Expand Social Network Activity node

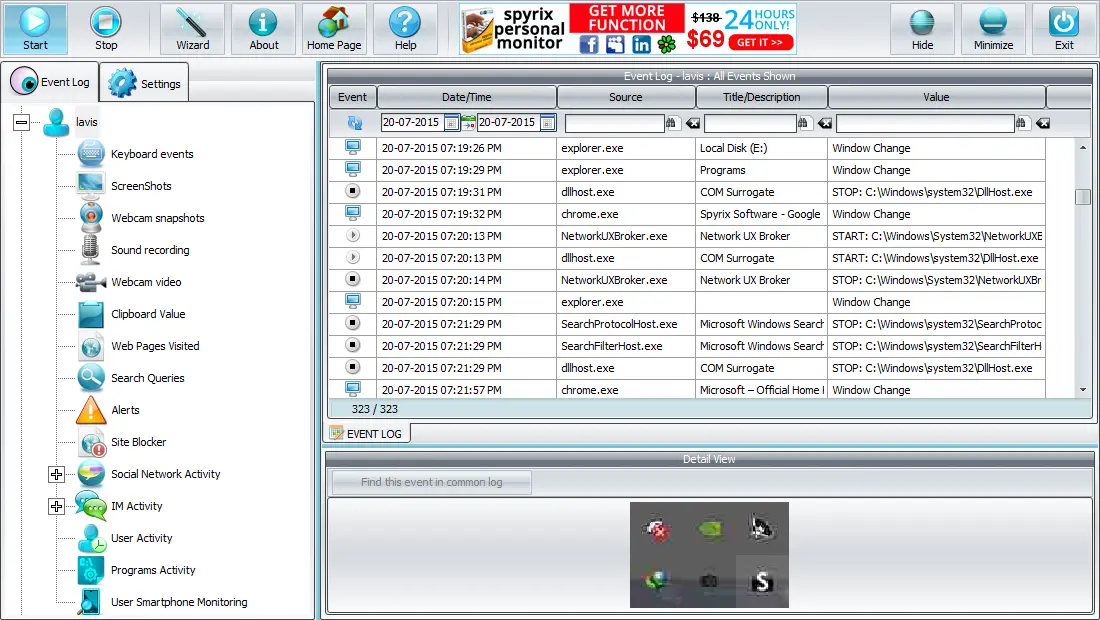(57, 475)
